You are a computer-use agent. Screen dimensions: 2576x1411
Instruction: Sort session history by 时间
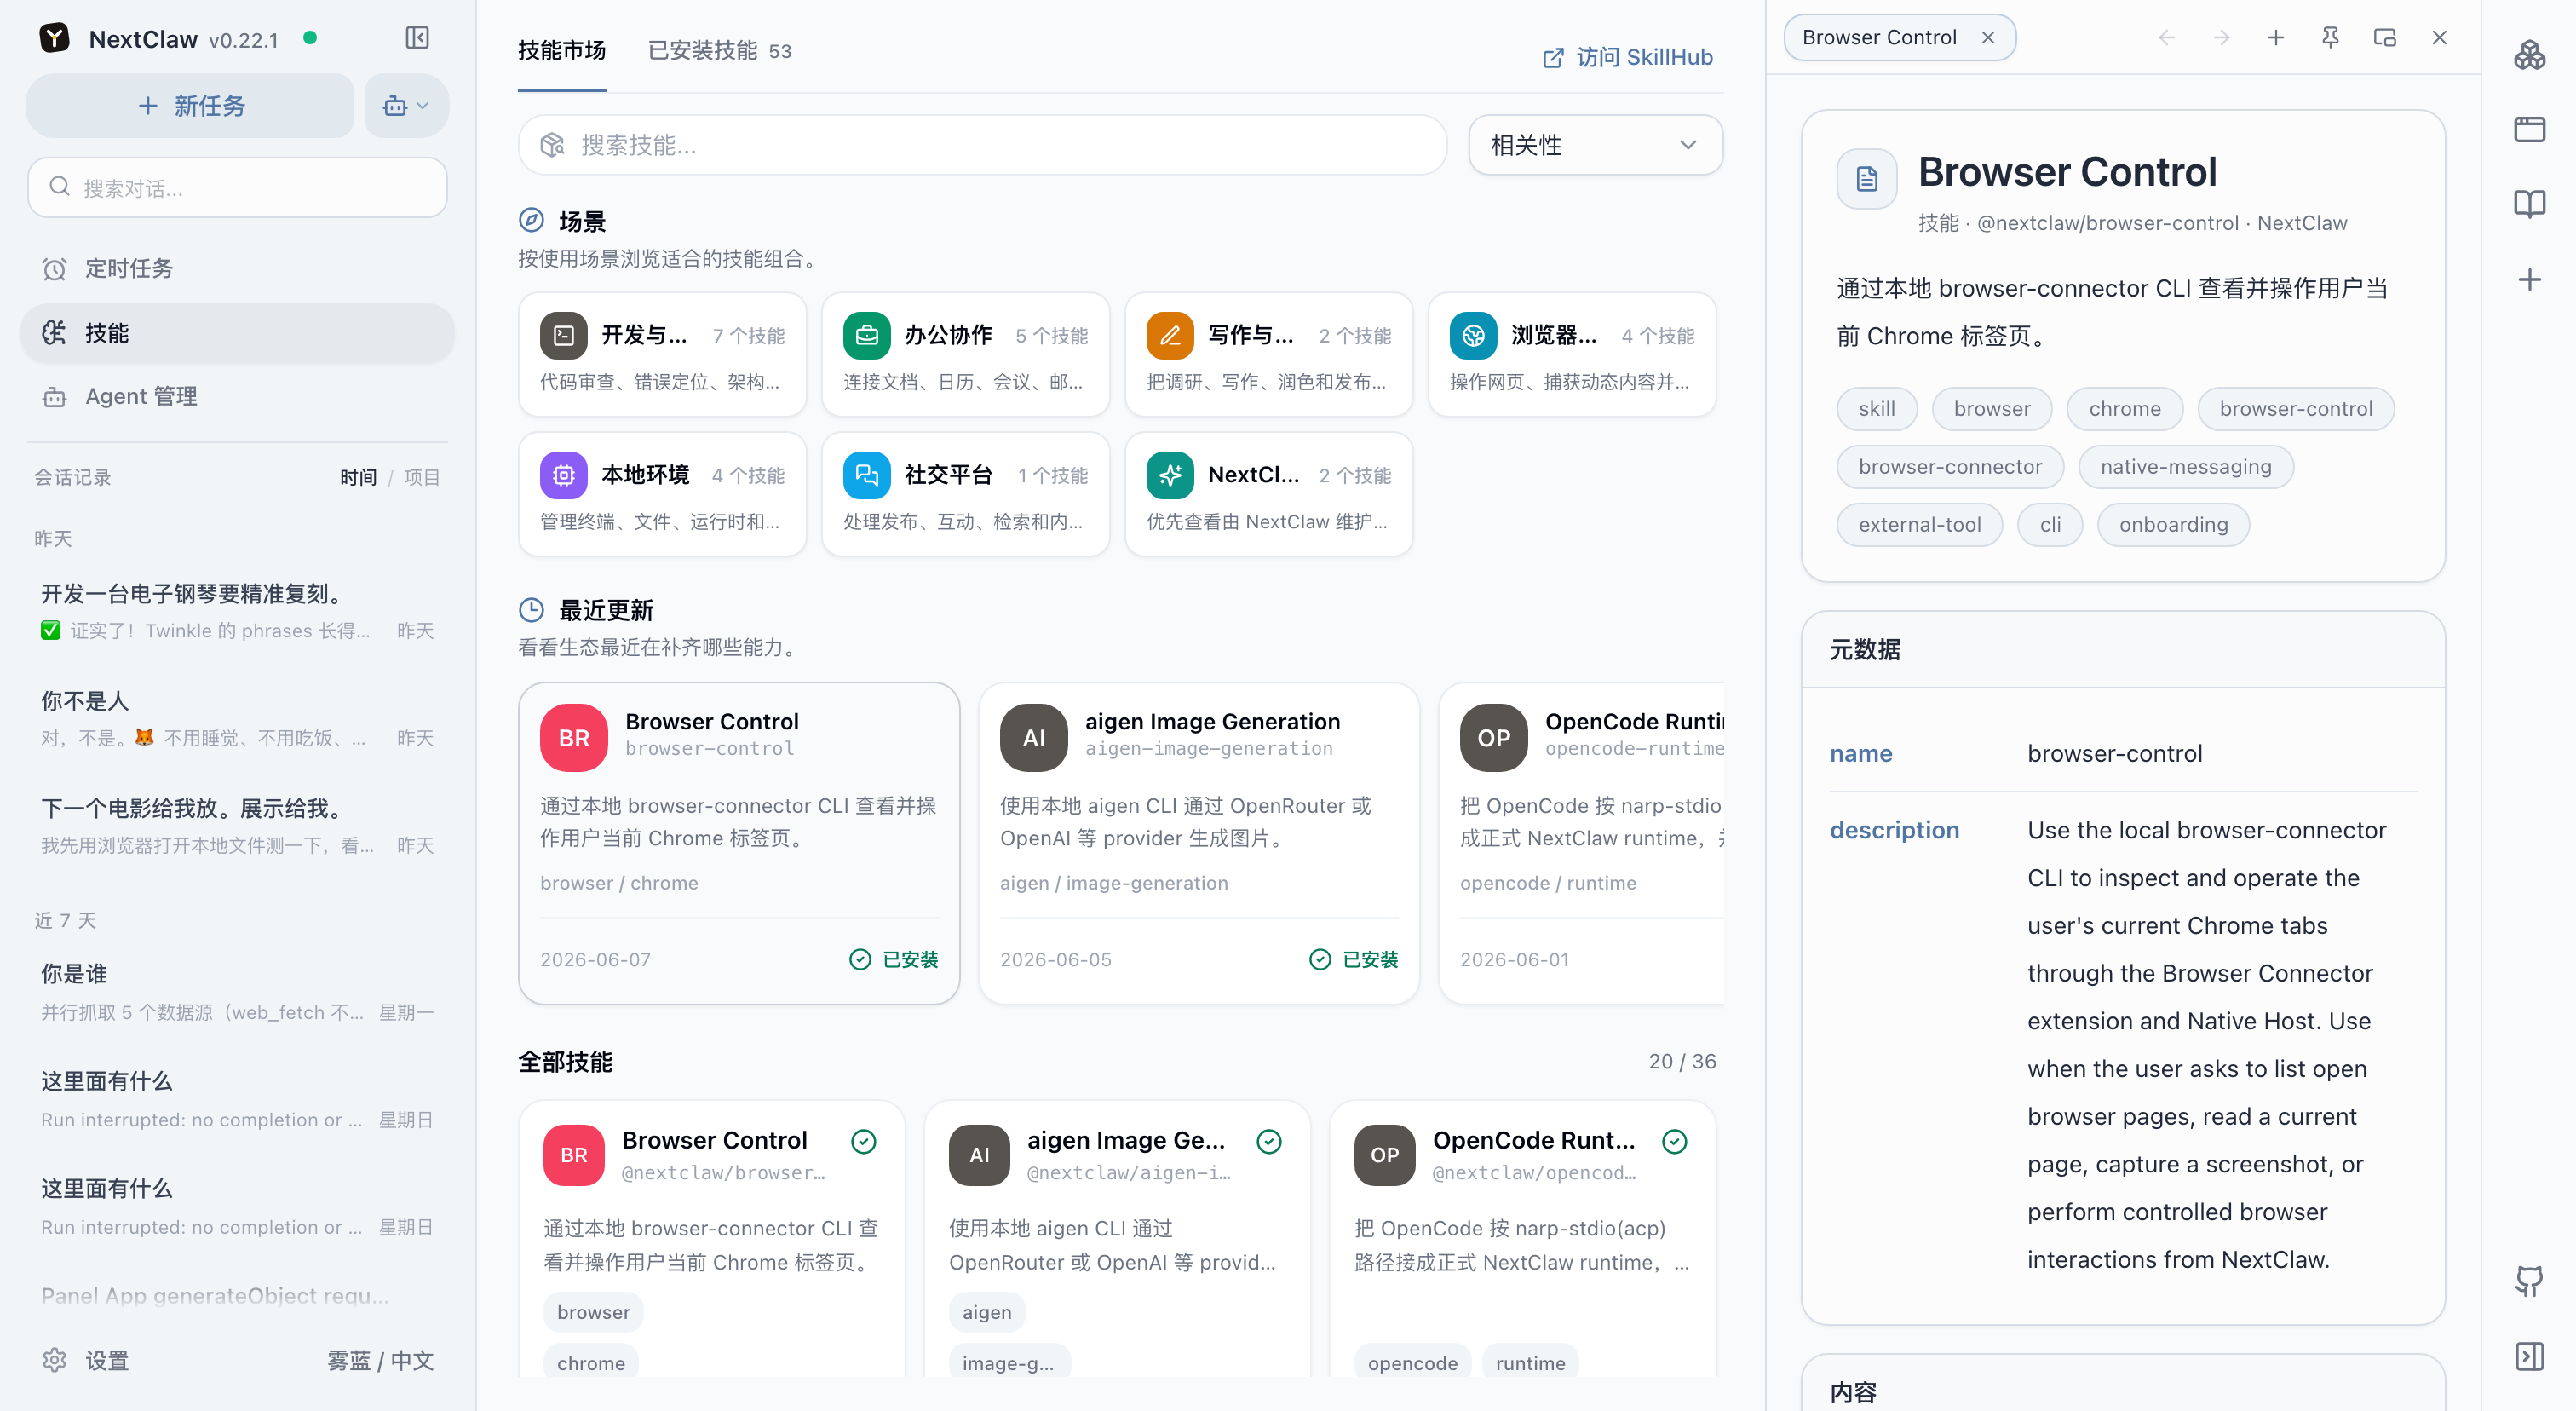358,477
